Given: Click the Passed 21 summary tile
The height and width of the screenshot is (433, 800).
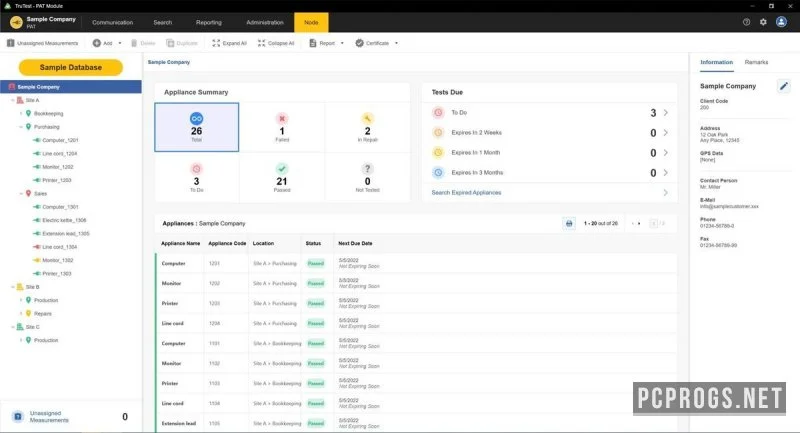Looking at the screenshot, I should [282, 177].
